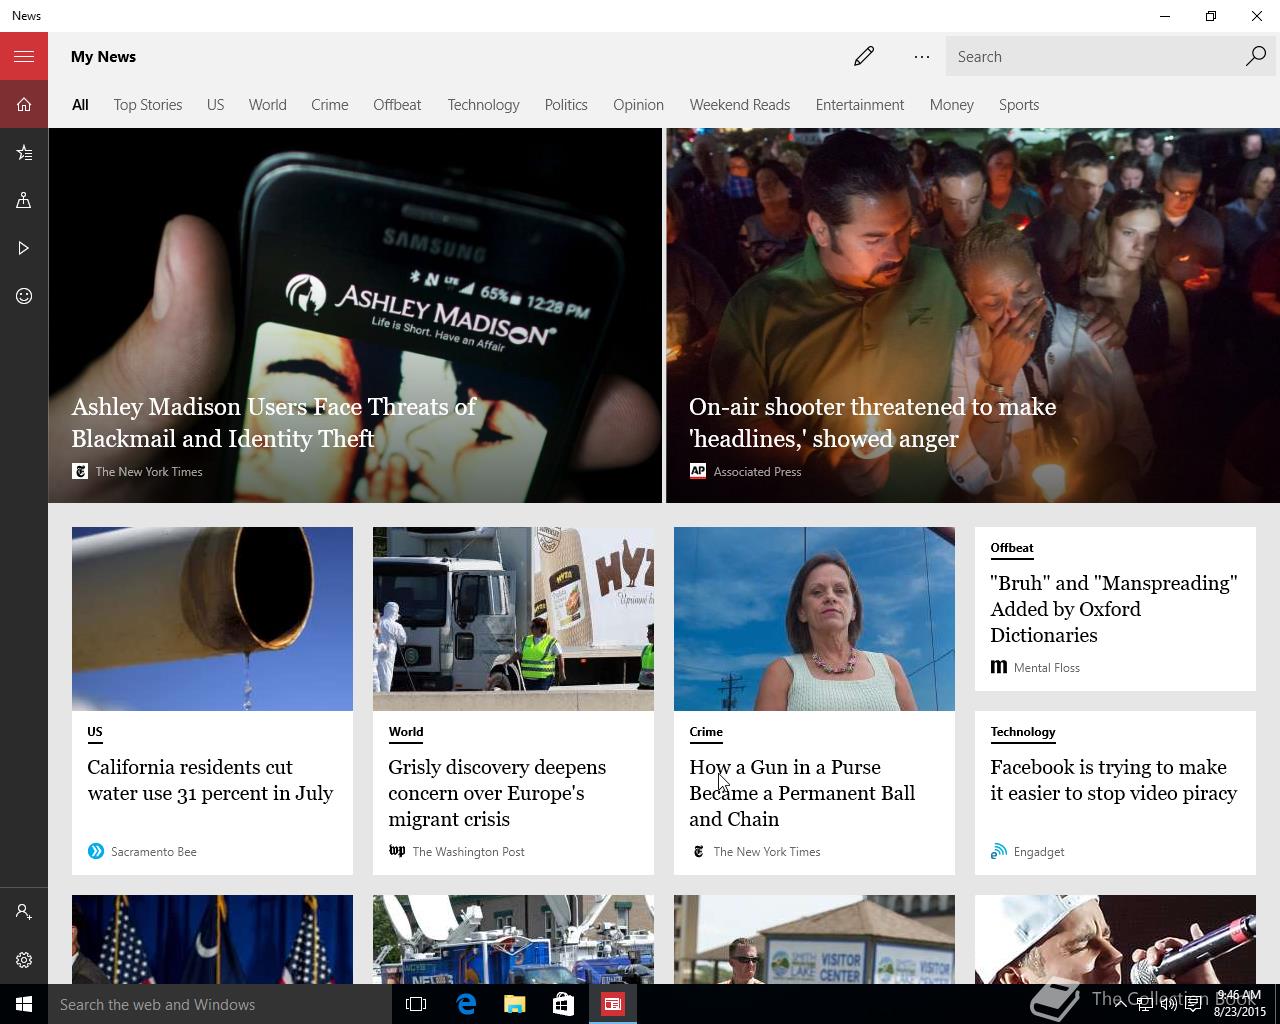Open Grisly discovery migrant crisis article
Screen dimensions: 1280x1024
[497, 793]
